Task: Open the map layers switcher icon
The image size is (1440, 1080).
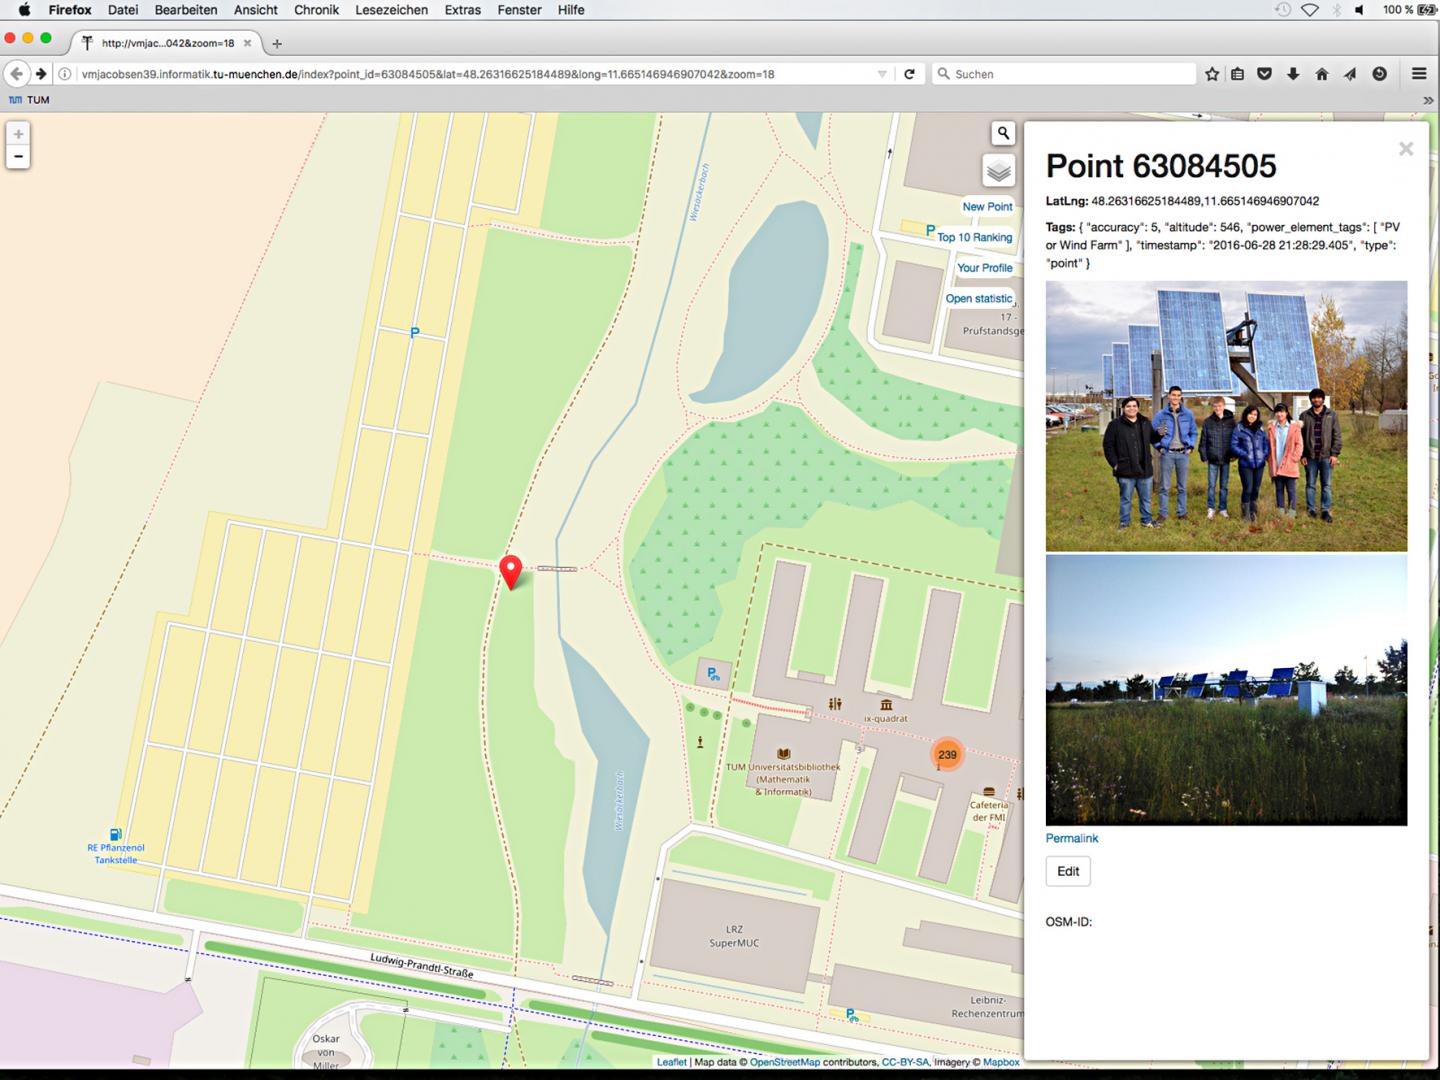Action: 998,170
